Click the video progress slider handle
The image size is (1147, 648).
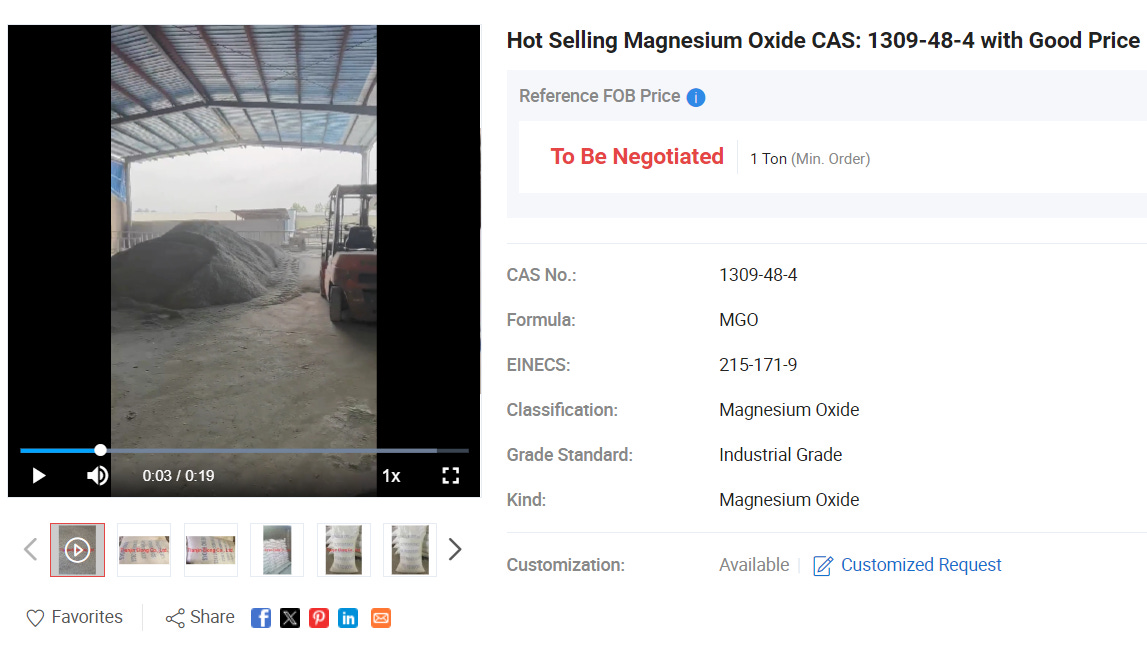tap(100, 450)
